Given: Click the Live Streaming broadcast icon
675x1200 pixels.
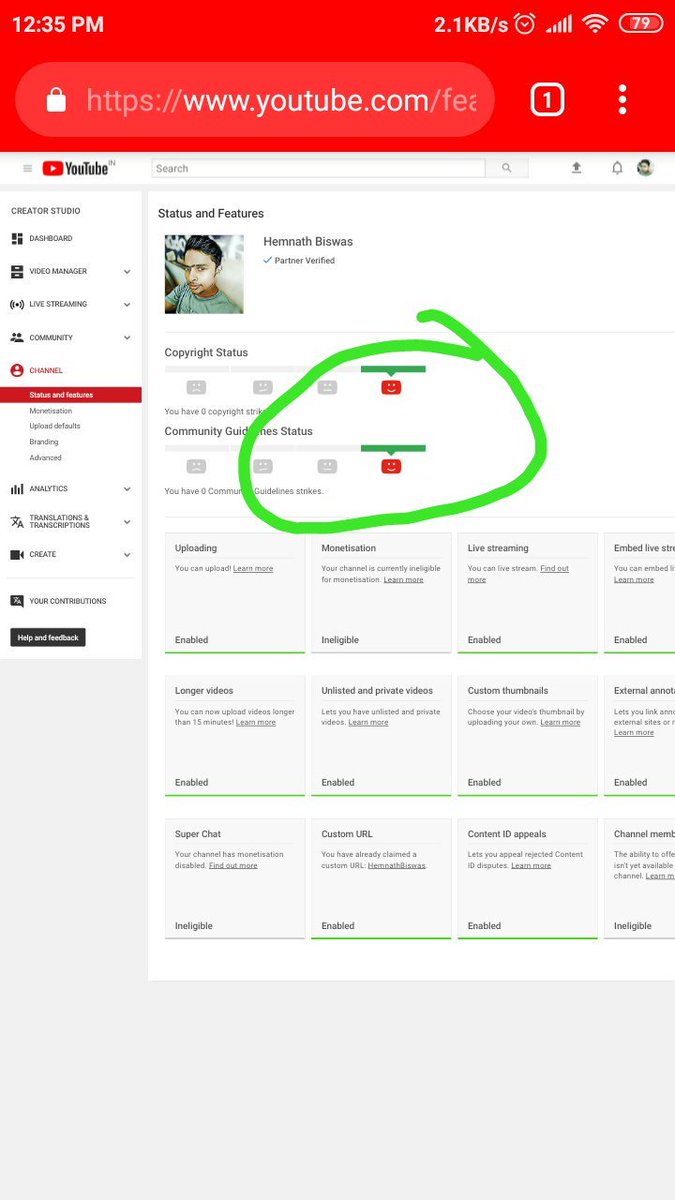Looking at the screenshot, I should (x=17, y=304).
